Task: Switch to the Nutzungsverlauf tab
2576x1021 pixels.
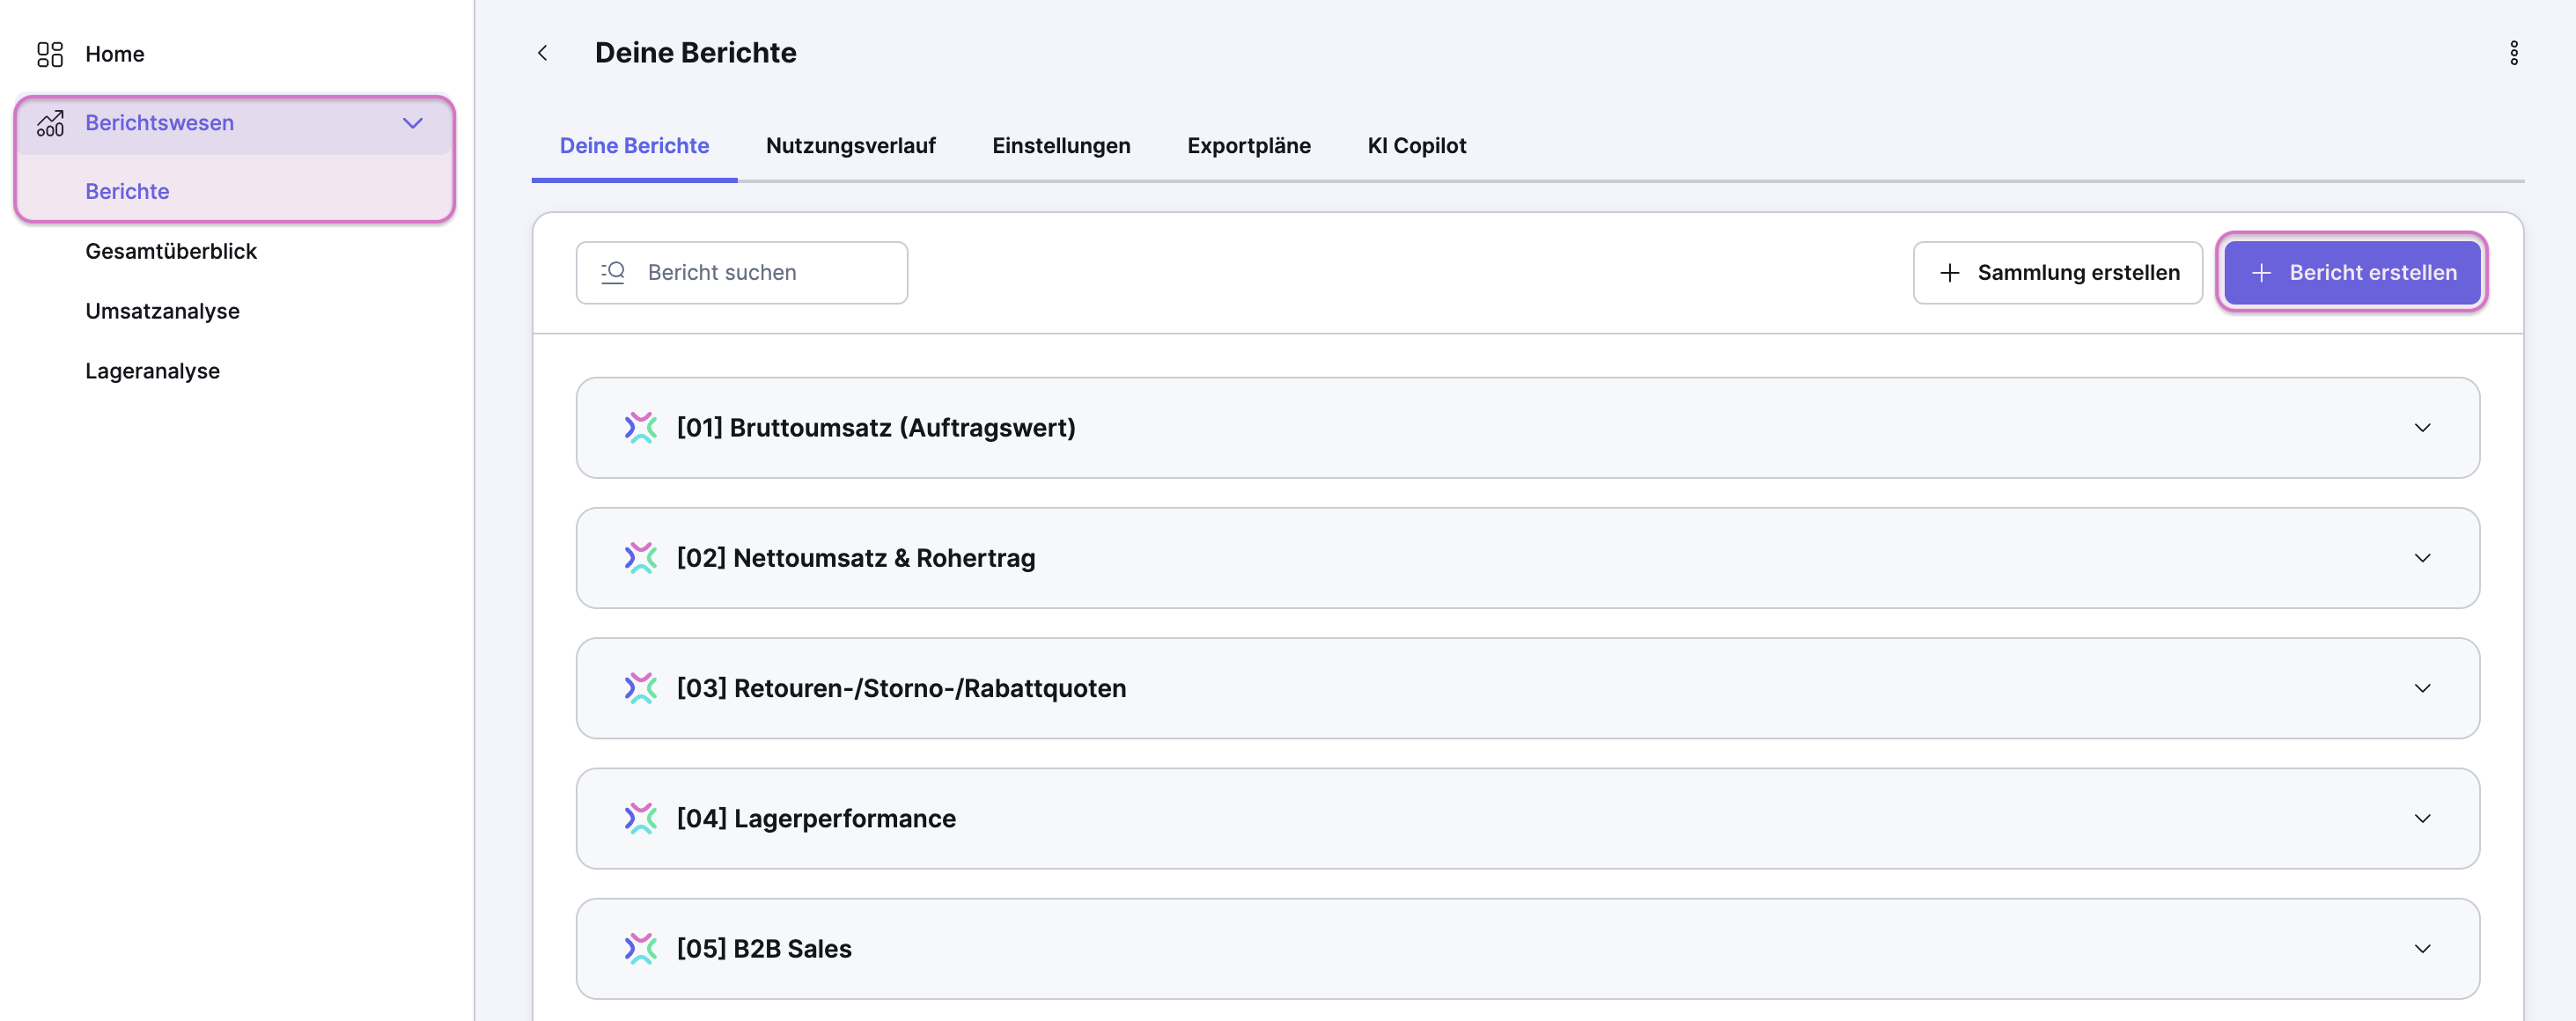Action: pyautogui.click(x=850, y=146)
